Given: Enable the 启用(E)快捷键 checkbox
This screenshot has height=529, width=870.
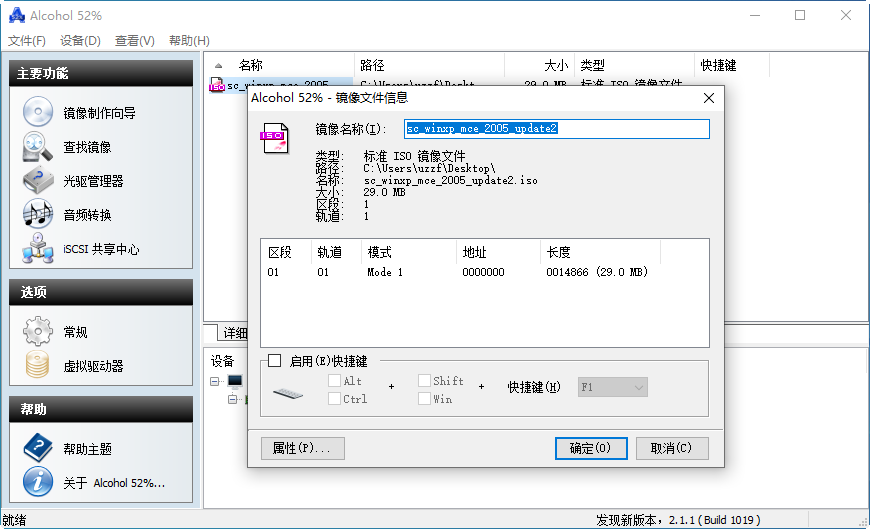Looking at the screenshot, I should [x=275, y=361].
